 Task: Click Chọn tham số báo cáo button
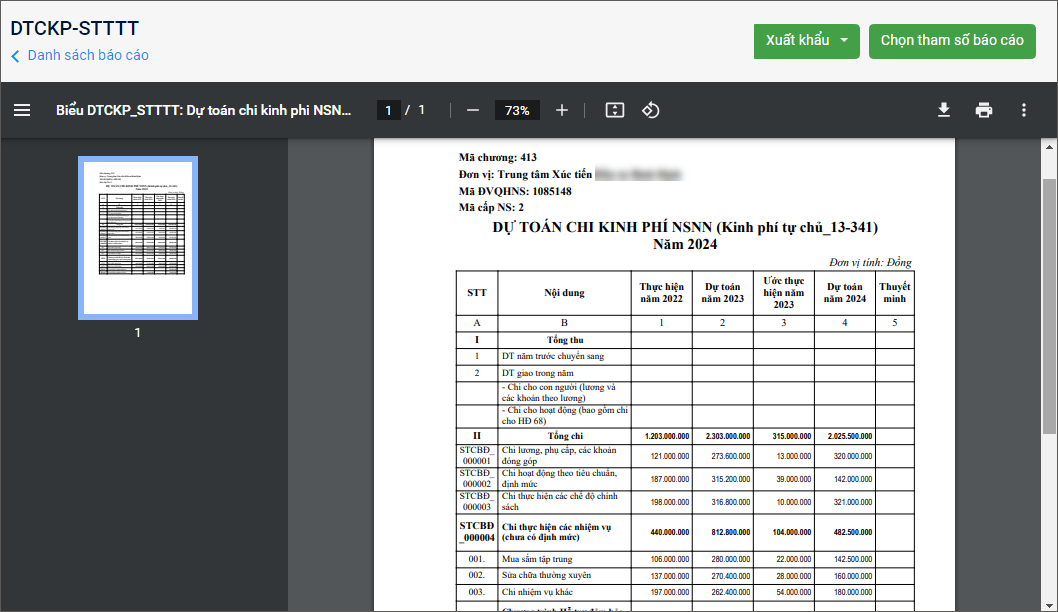pyautogui.click(x=951, y=41)
